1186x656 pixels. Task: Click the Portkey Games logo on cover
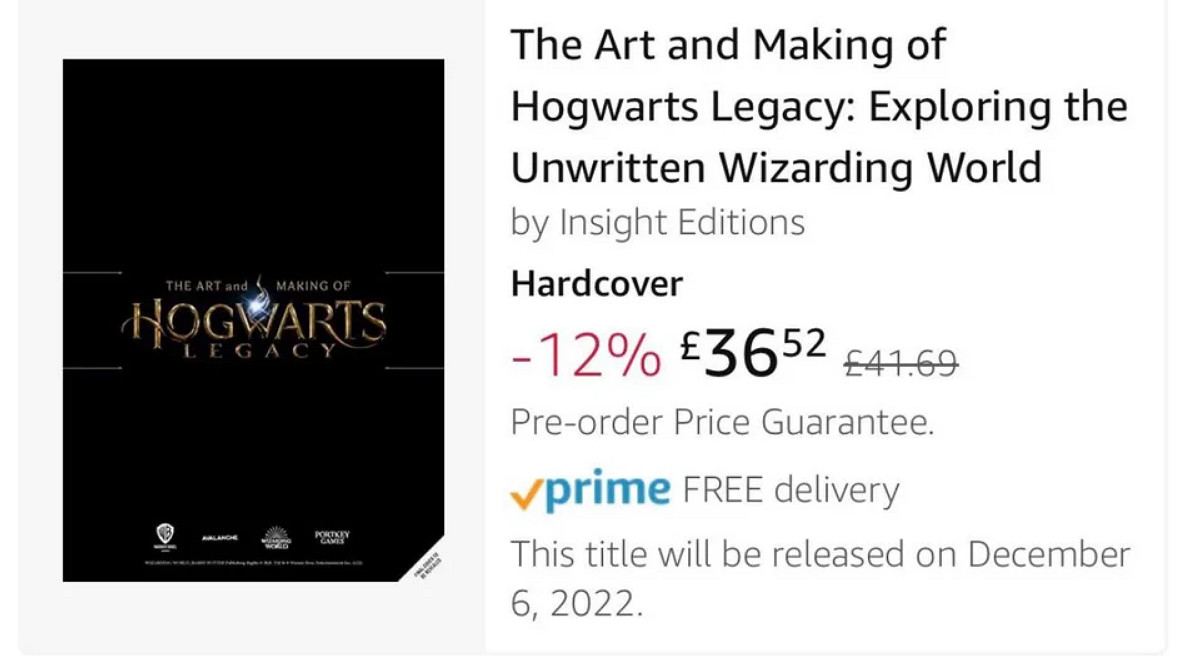[332, 538]
